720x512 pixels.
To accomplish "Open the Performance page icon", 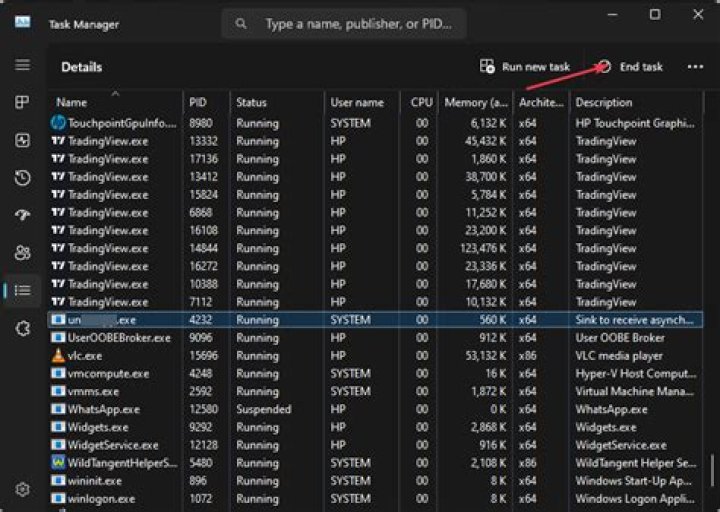I will click(x=22, y=140).
